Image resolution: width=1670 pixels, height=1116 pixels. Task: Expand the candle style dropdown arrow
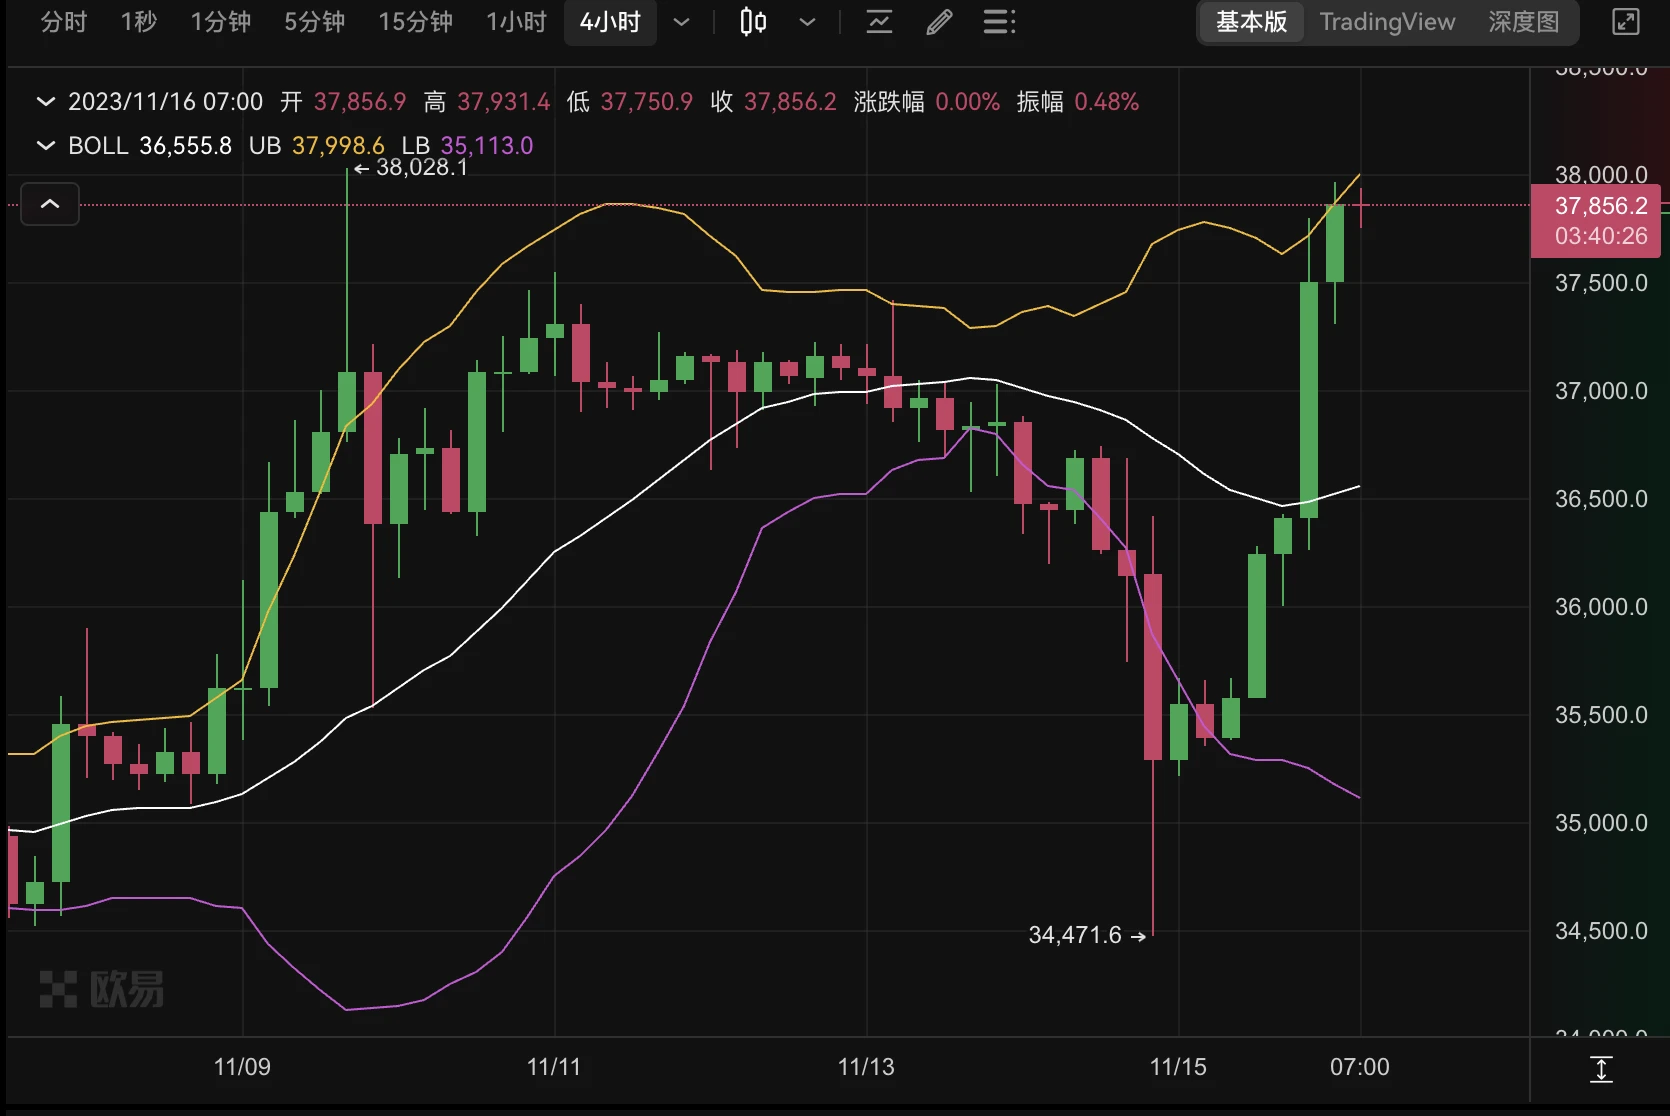pyautogui.click(x=807, y=22)
